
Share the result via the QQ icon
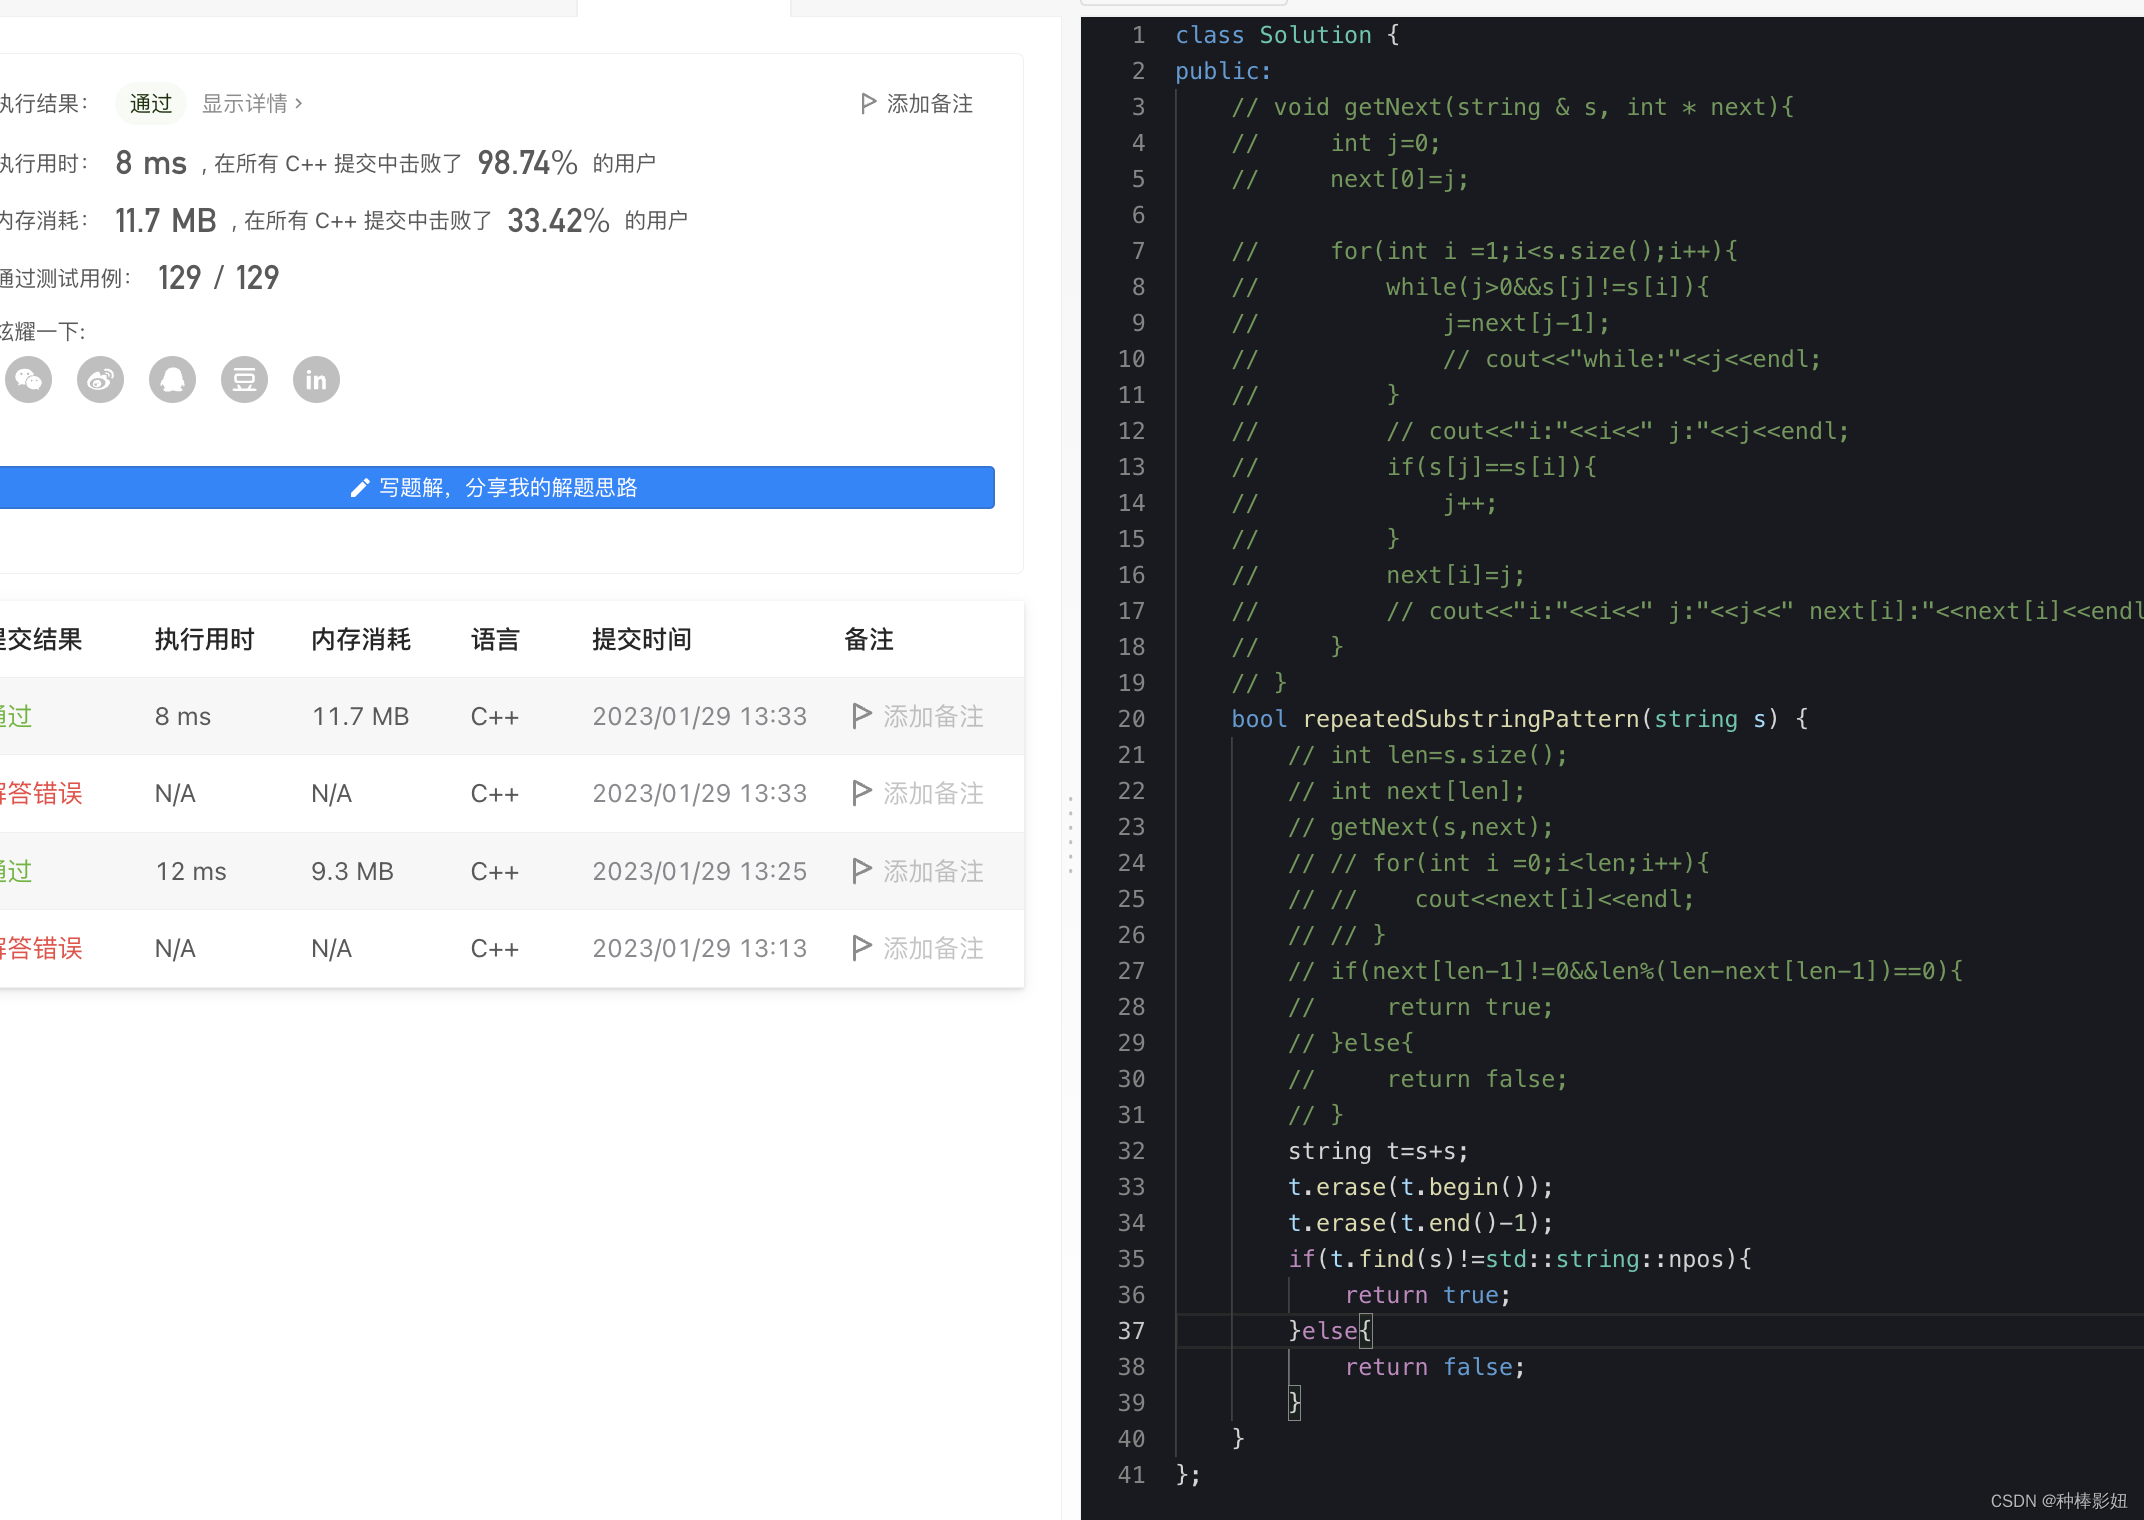[x=172, y=379]
